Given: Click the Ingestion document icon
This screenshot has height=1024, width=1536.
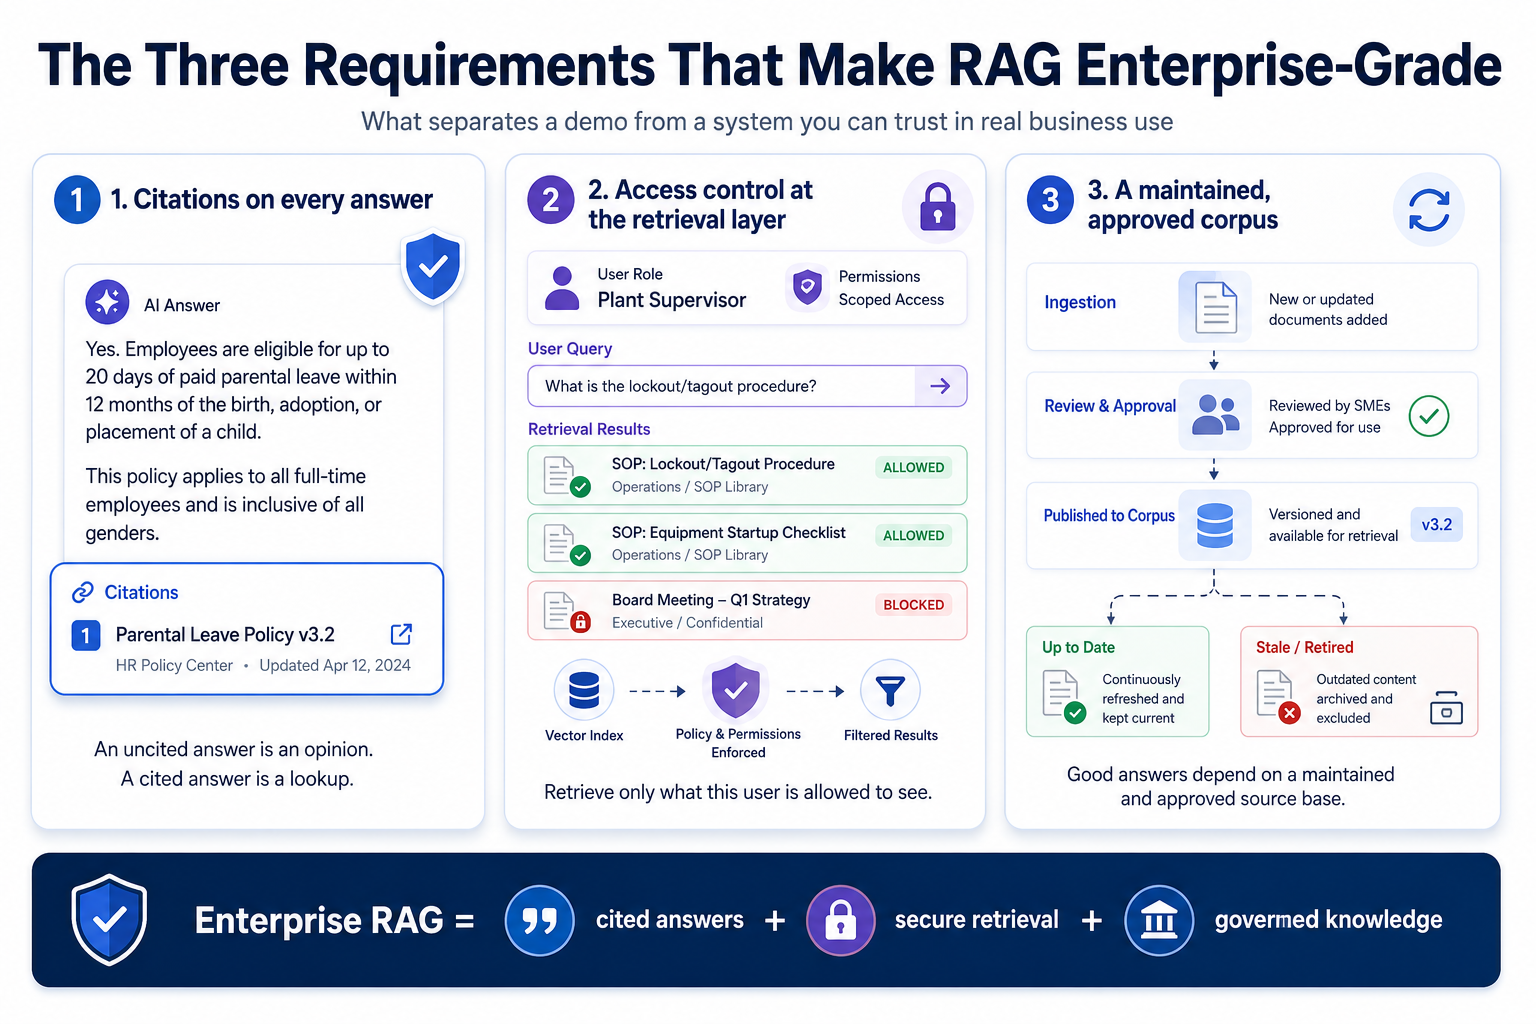Looking at the screenshot, I should [x=1215, y=307].
